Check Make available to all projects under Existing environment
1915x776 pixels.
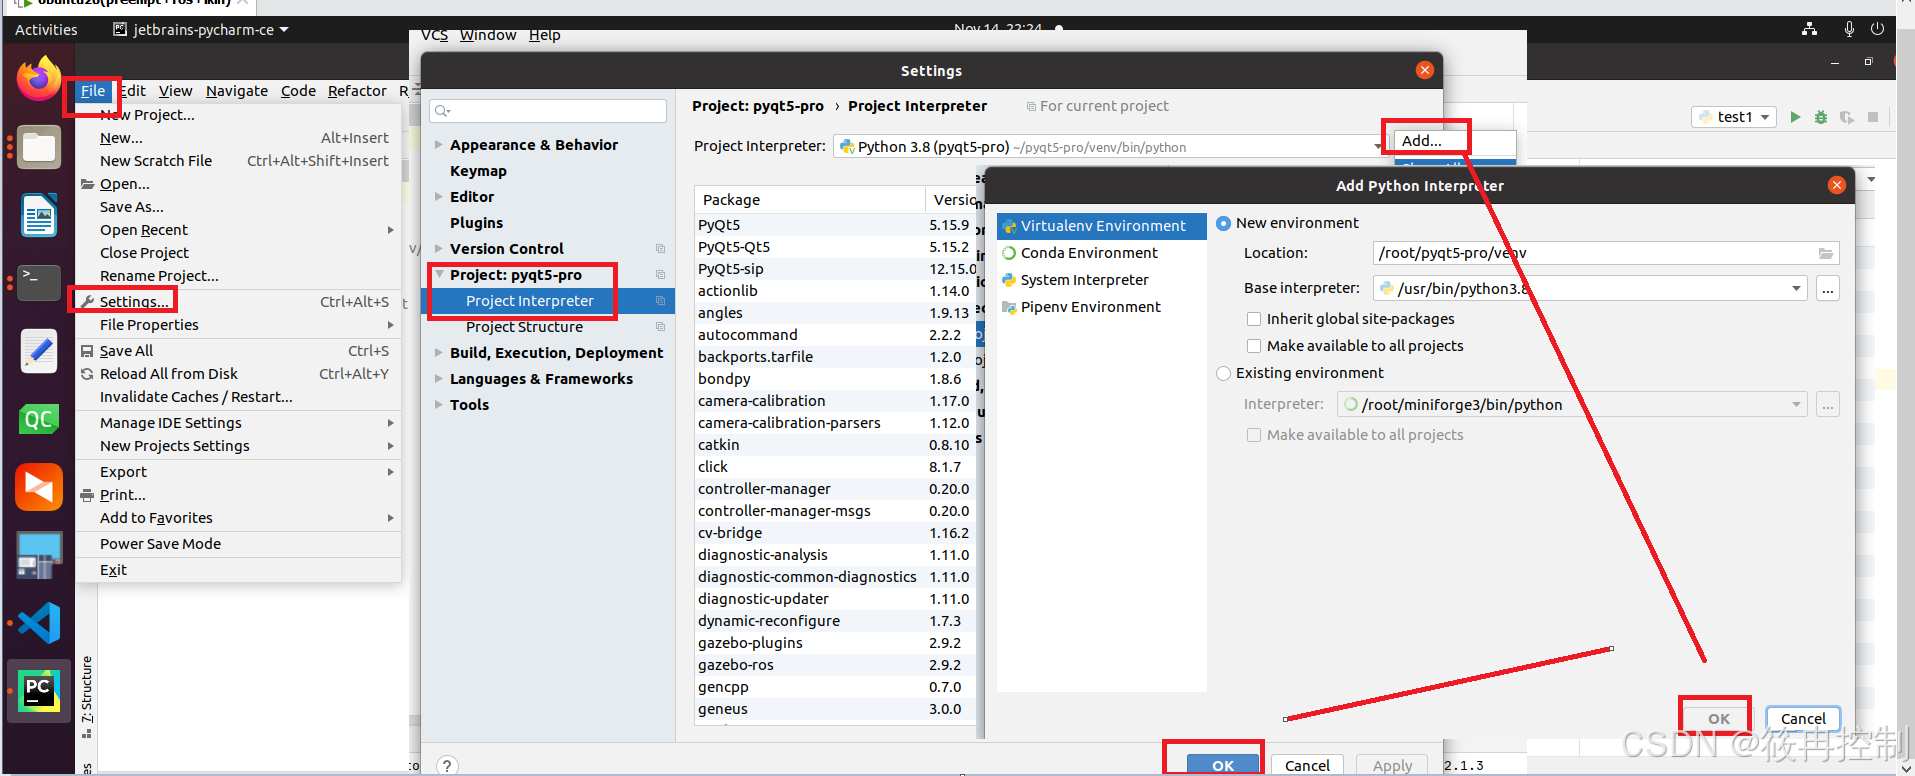point(1253,435)
